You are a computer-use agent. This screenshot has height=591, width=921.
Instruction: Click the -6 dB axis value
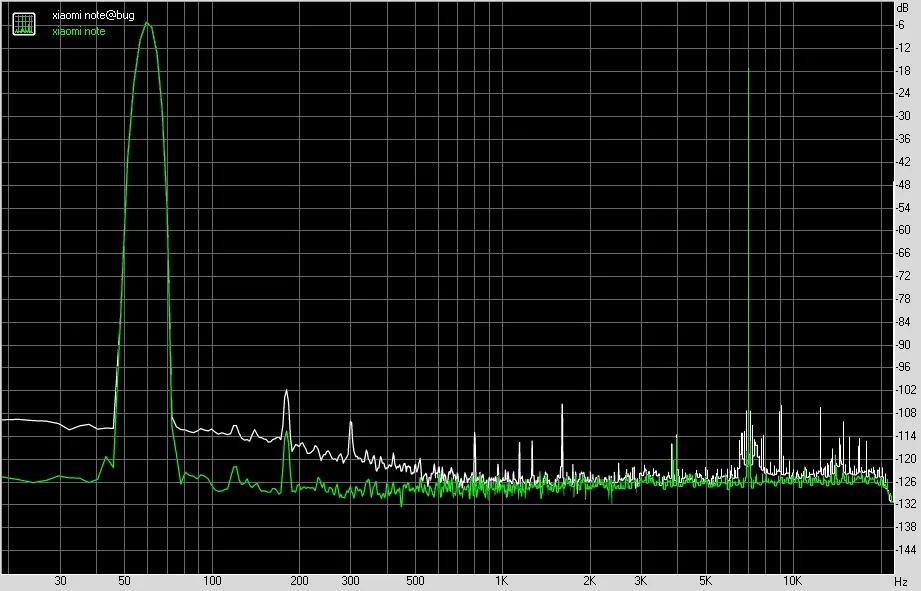900,25
